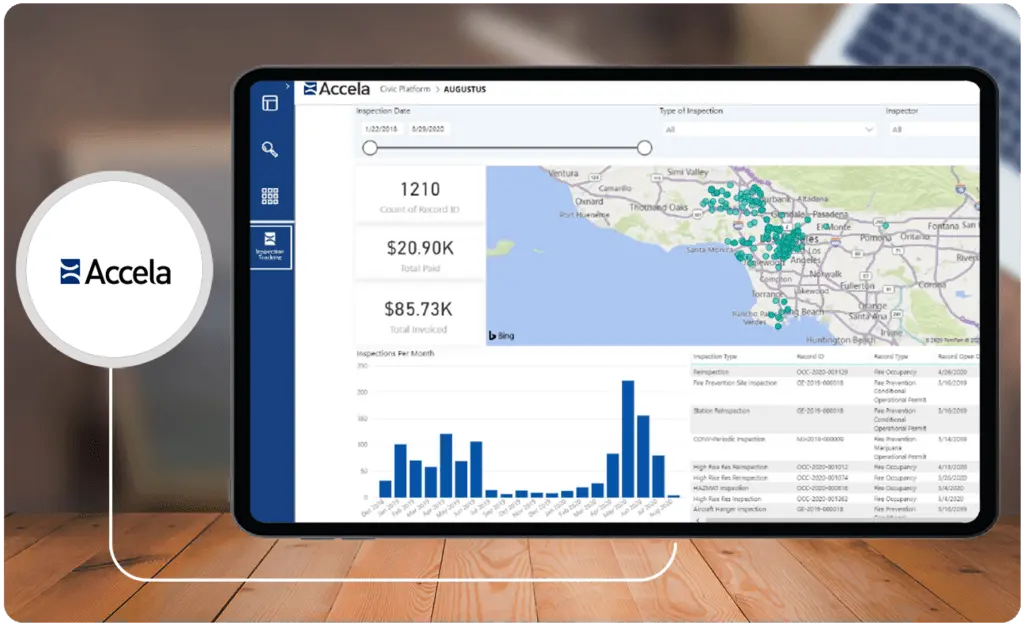Grab the right handle of the date slider
Screen dimensions: 1024x626
click(644, 148)
